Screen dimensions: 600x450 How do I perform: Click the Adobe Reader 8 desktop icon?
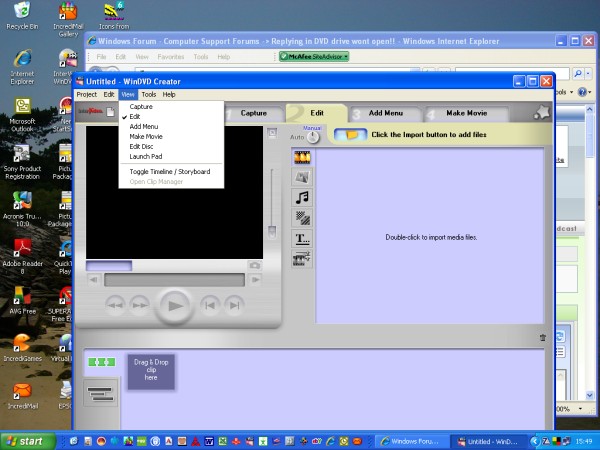(x=22, y=257)
